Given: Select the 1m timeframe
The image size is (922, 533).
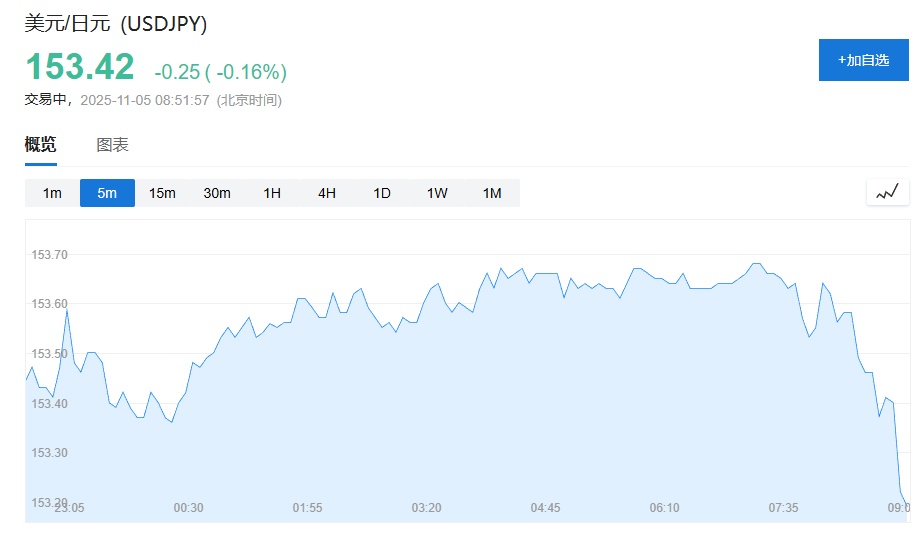Looking at the screenshot, I should 52,193.
